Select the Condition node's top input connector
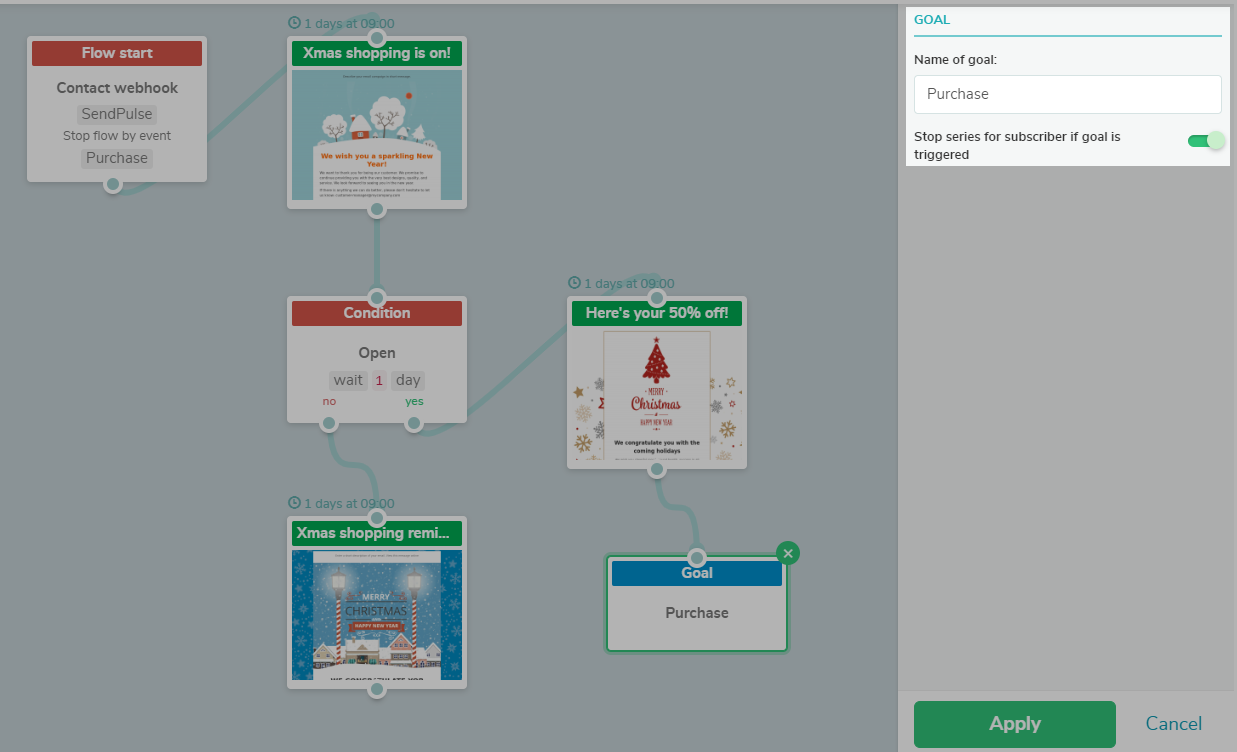Screen dimensions: 1237x752 376,298
